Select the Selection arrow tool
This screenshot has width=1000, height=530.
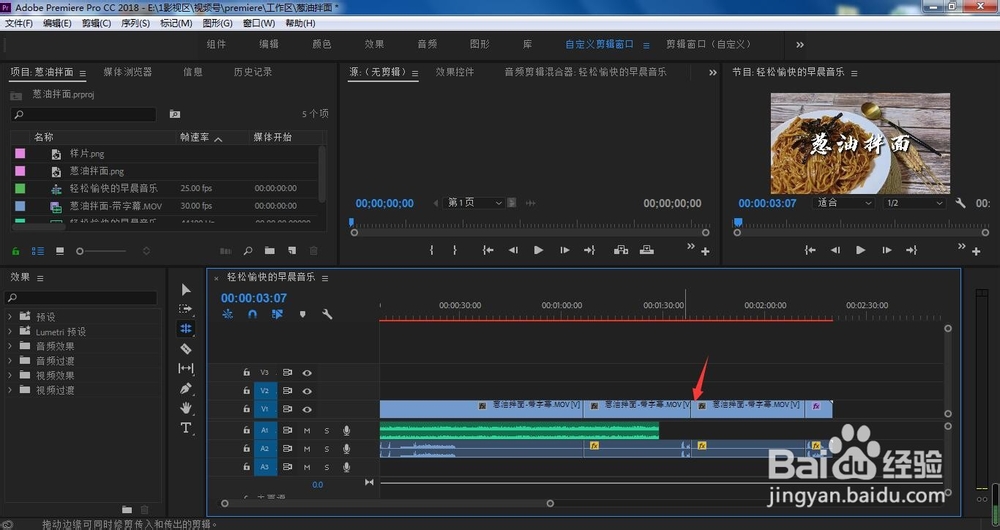click(186, 290)
